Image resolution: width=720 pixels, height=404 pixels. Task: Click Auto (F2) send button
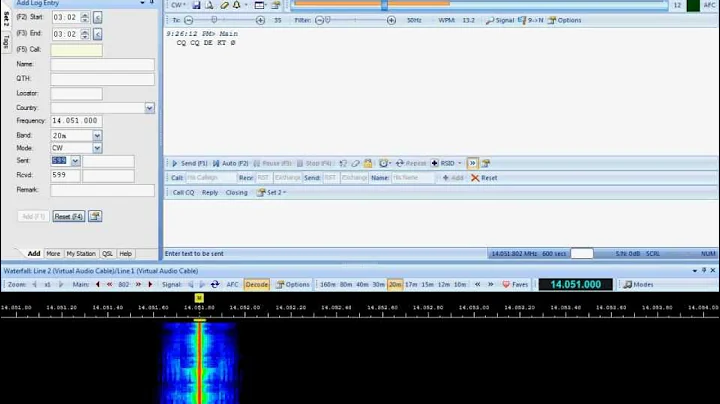pos(231,163)
